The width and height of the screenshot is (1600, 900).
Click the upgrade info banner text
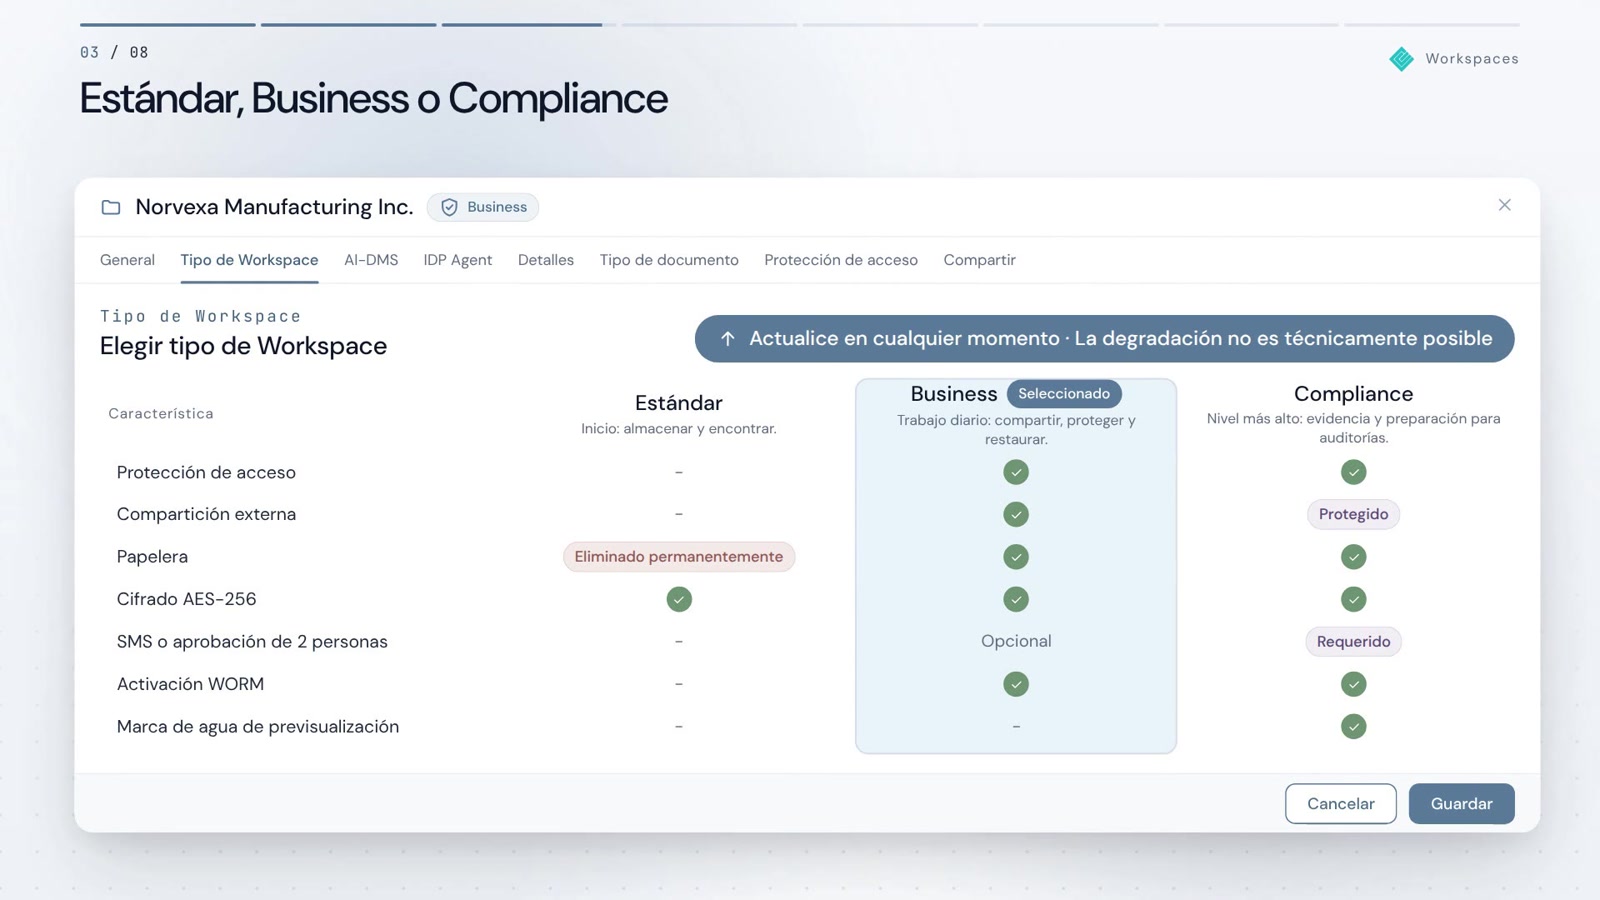(1121, 339)
